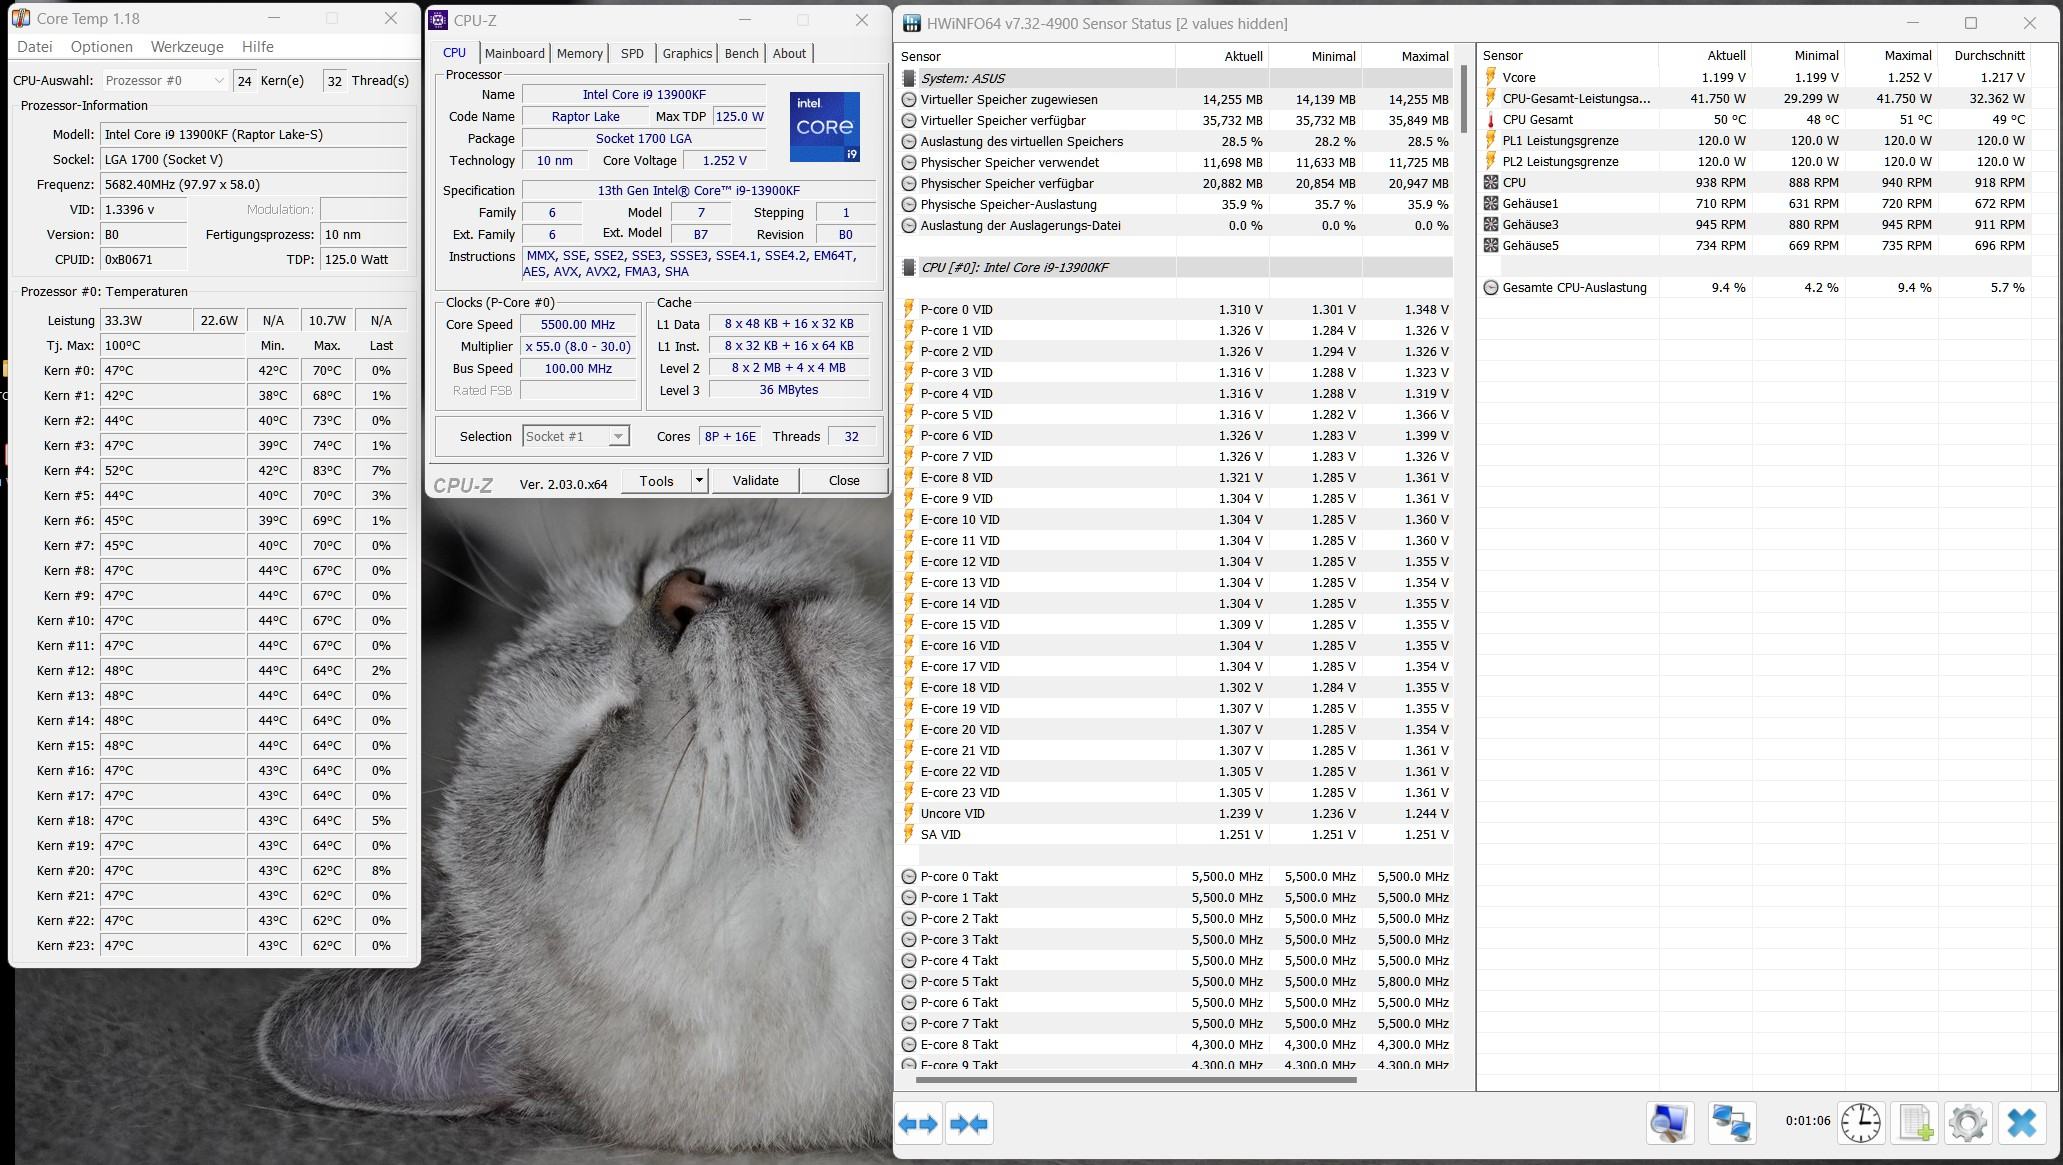
Task: Click HWiNFO expand columns arrows icon
Action: pyautogui.click(x=918, y=1124)
